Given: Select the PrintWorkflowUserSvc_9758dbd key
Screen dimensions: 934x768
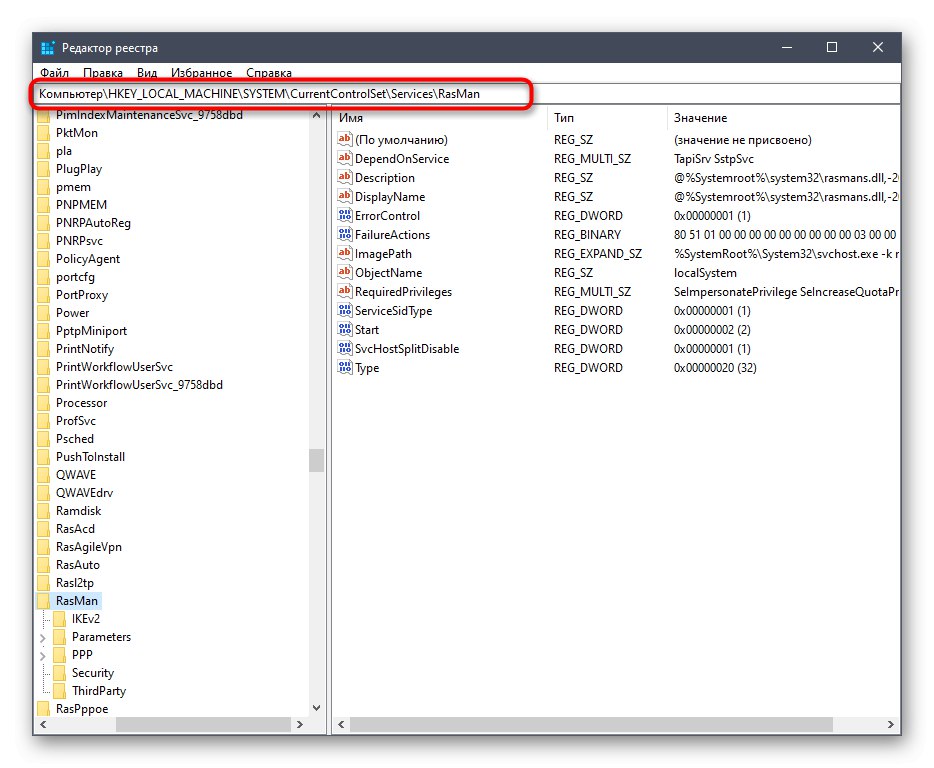Looking at the screenshot, I should point(139,385).
